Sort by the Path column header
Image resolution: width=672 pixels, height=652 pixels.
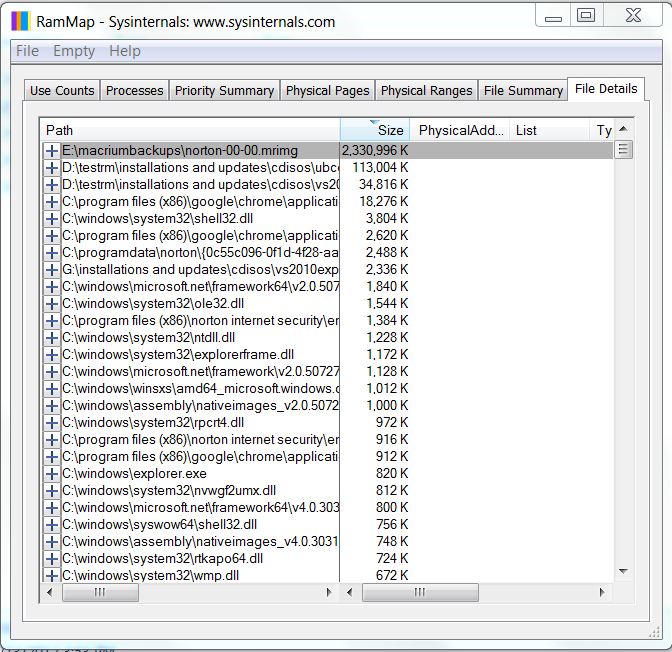tap(190, 130)
